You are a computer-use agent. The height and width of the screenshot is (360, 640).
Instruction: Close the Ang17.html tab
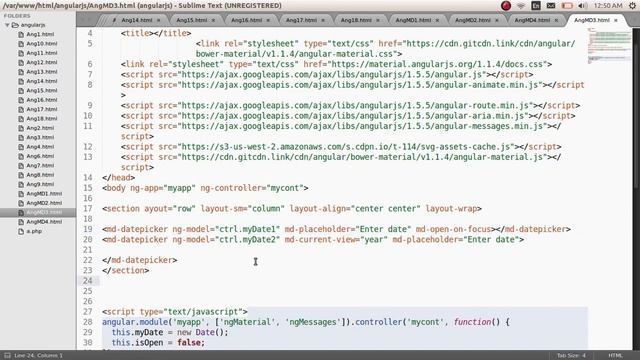pyautogui.click(x=323, y=20)
